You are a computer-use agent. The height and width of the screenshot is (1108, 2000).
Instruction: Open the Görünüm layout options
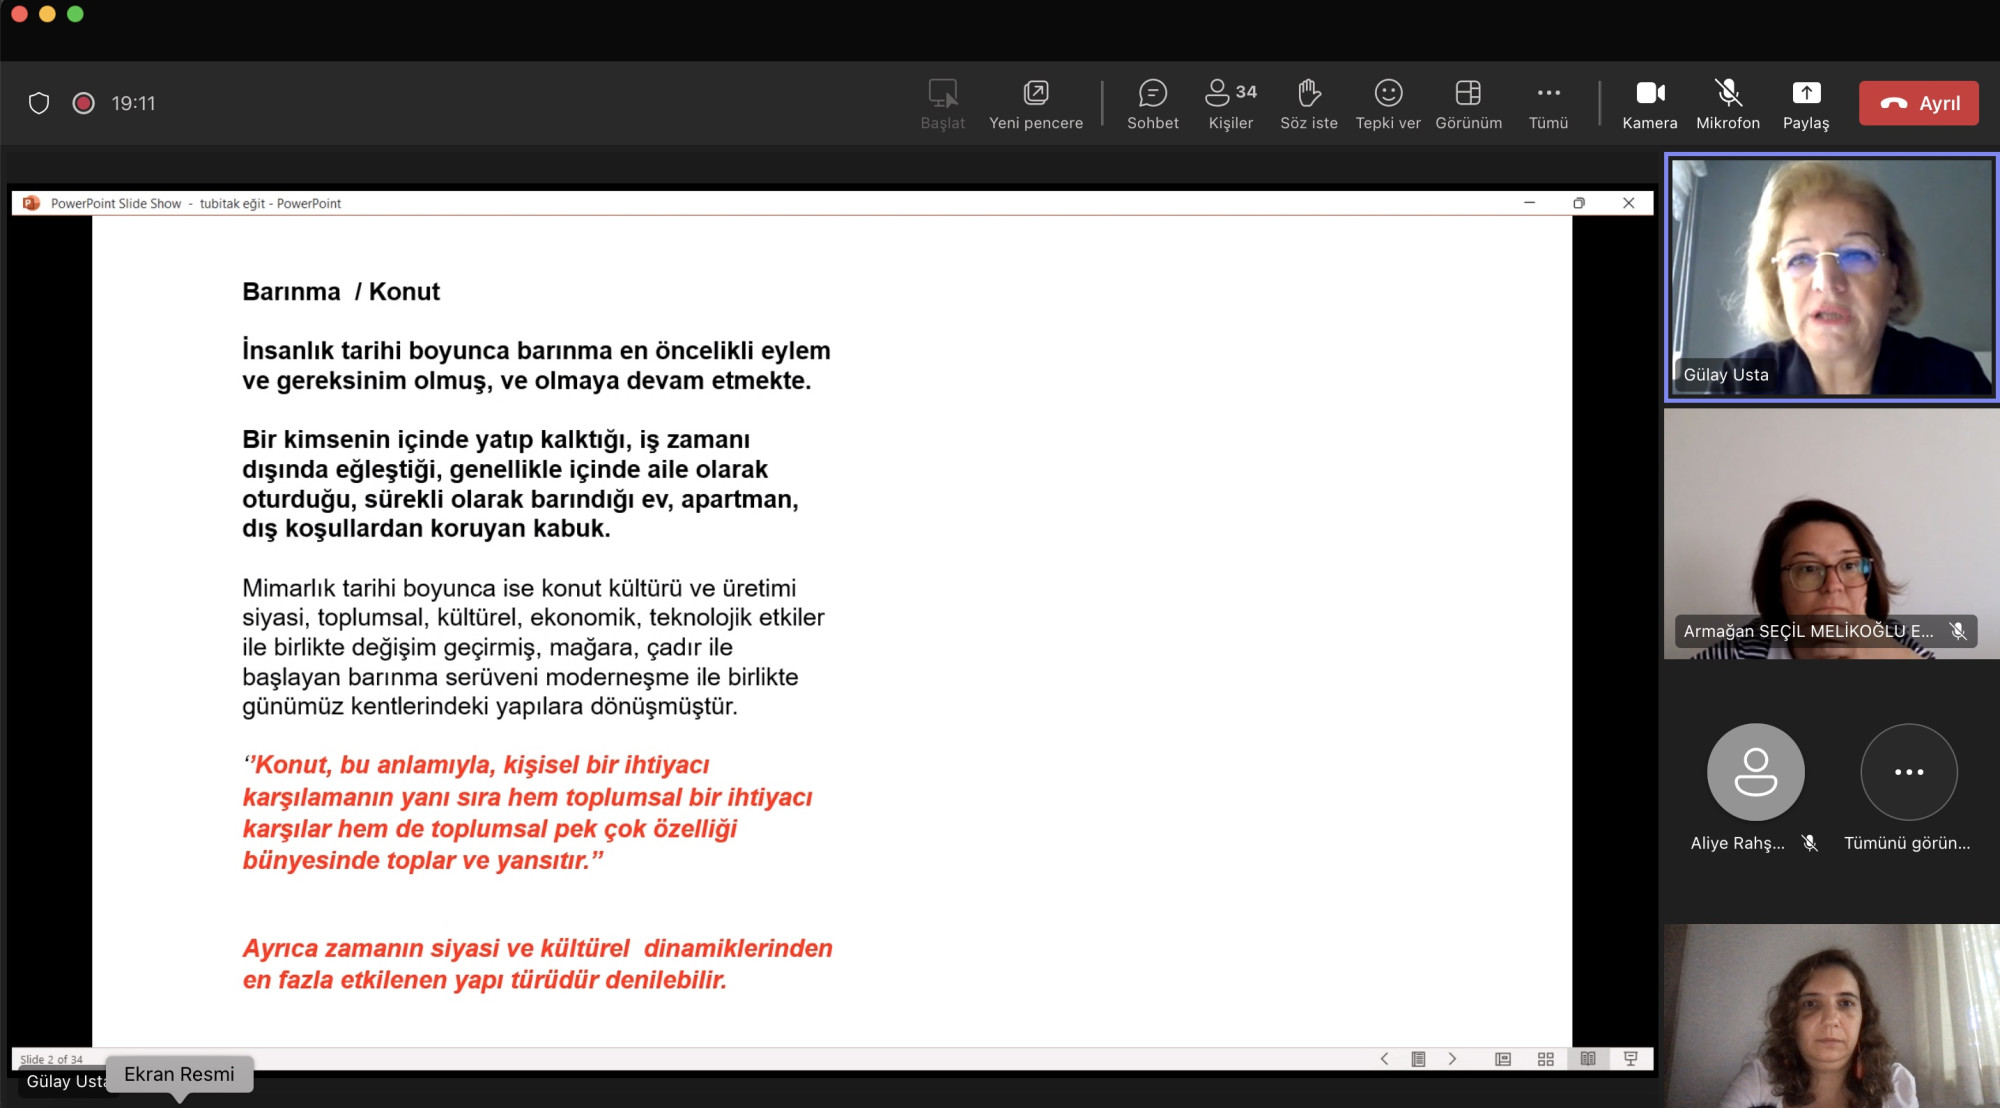[1468, 104]
